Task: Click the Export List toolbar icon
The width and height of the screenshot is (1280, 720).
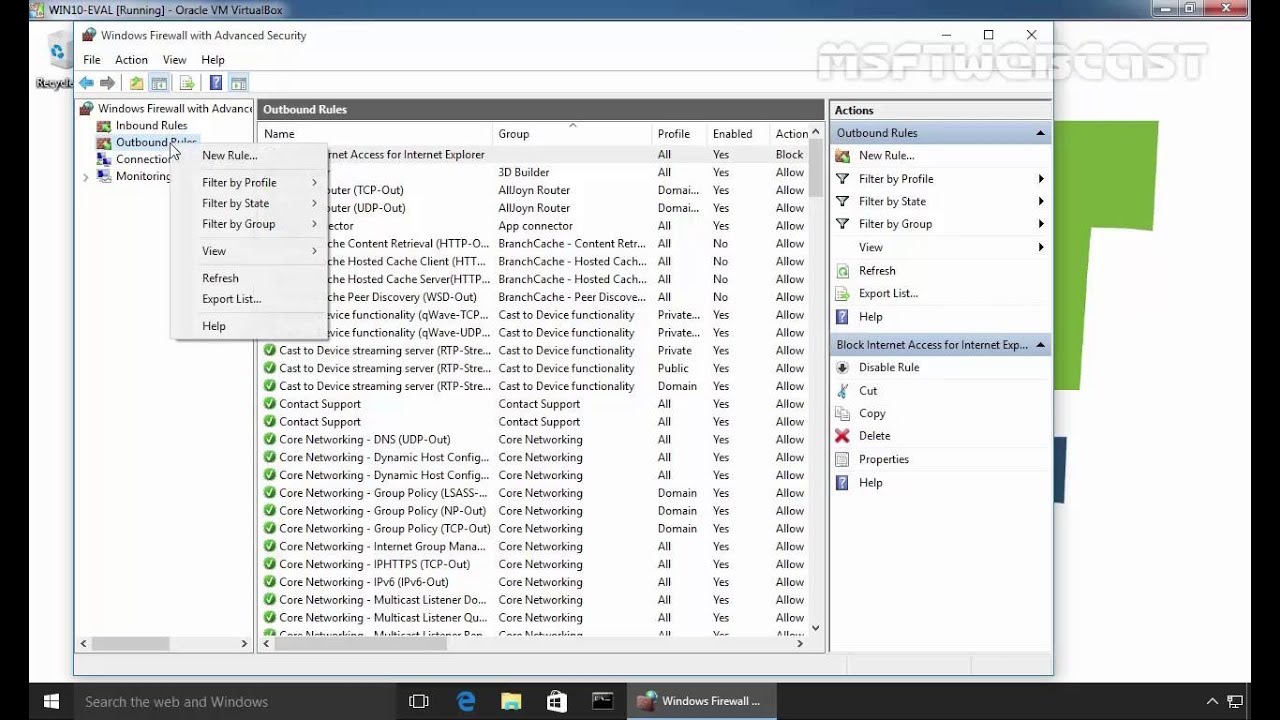Action: click(x=186, y=83)
